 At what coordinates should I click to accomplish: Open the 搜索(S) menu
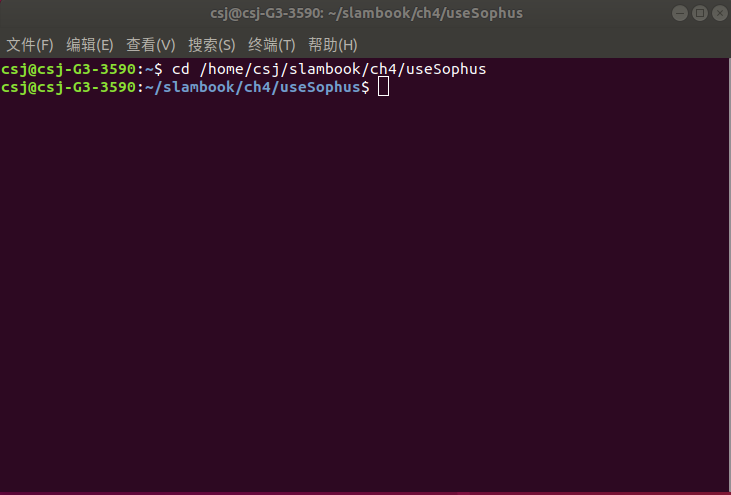tap(212, 45)
